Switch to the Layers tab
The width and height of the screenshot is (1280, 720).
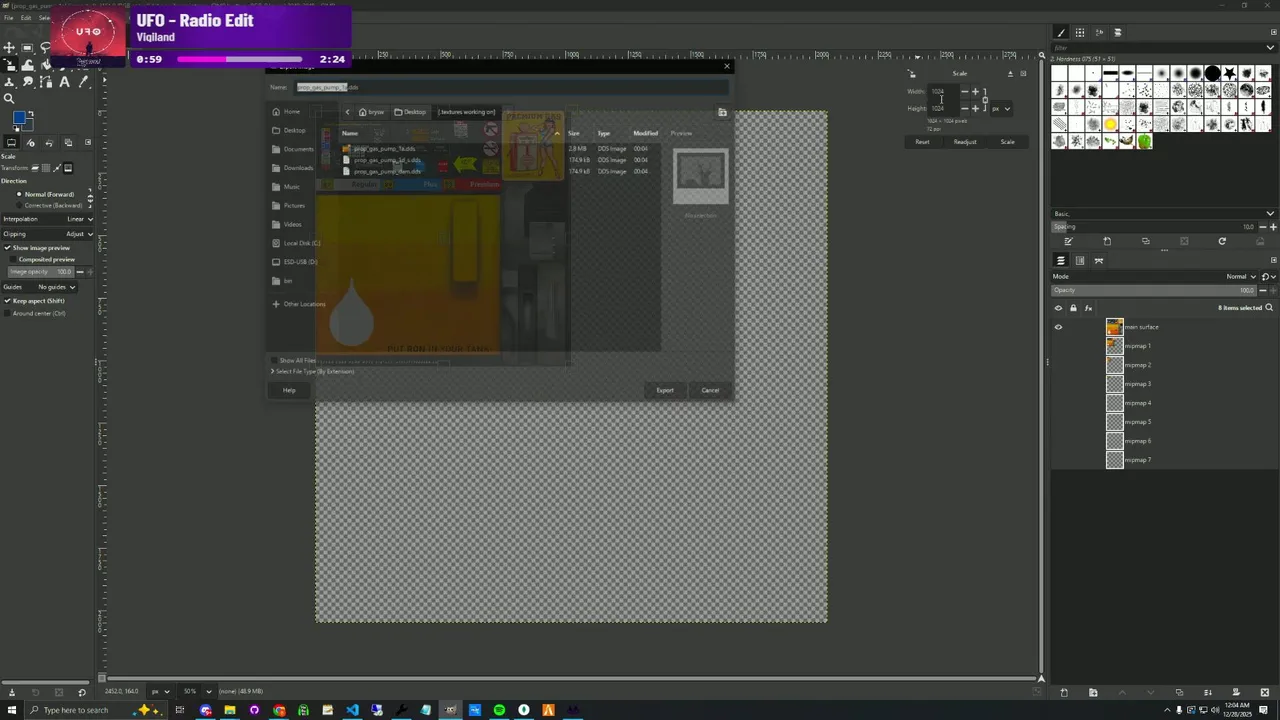pos(1061,260)
